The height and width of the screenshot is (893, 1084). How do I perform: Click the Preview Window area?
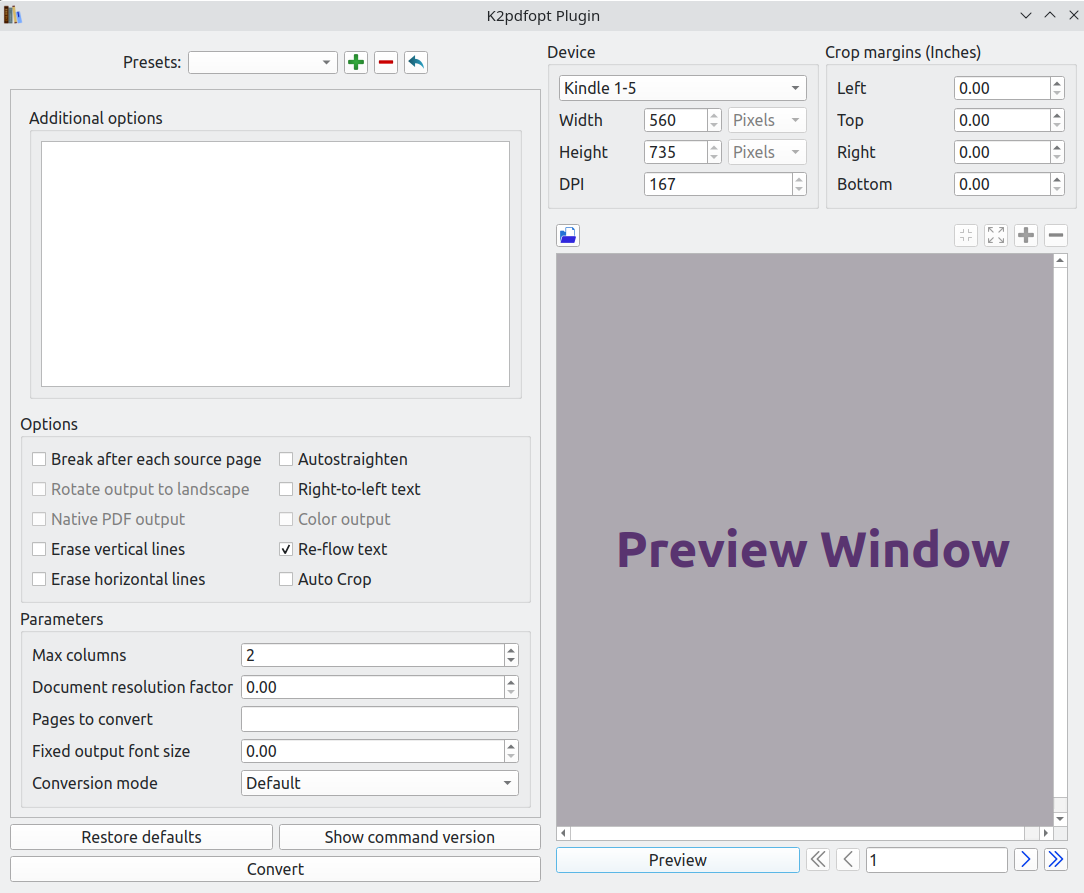(805, 539)
